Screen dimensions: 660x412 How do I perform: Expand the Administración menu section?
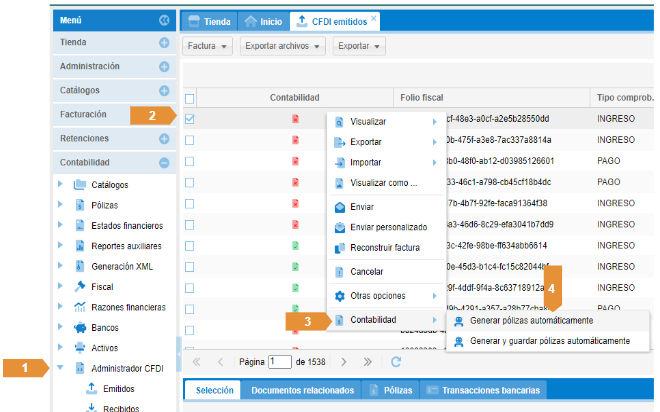pyautogui.click(x=164, y=66)
